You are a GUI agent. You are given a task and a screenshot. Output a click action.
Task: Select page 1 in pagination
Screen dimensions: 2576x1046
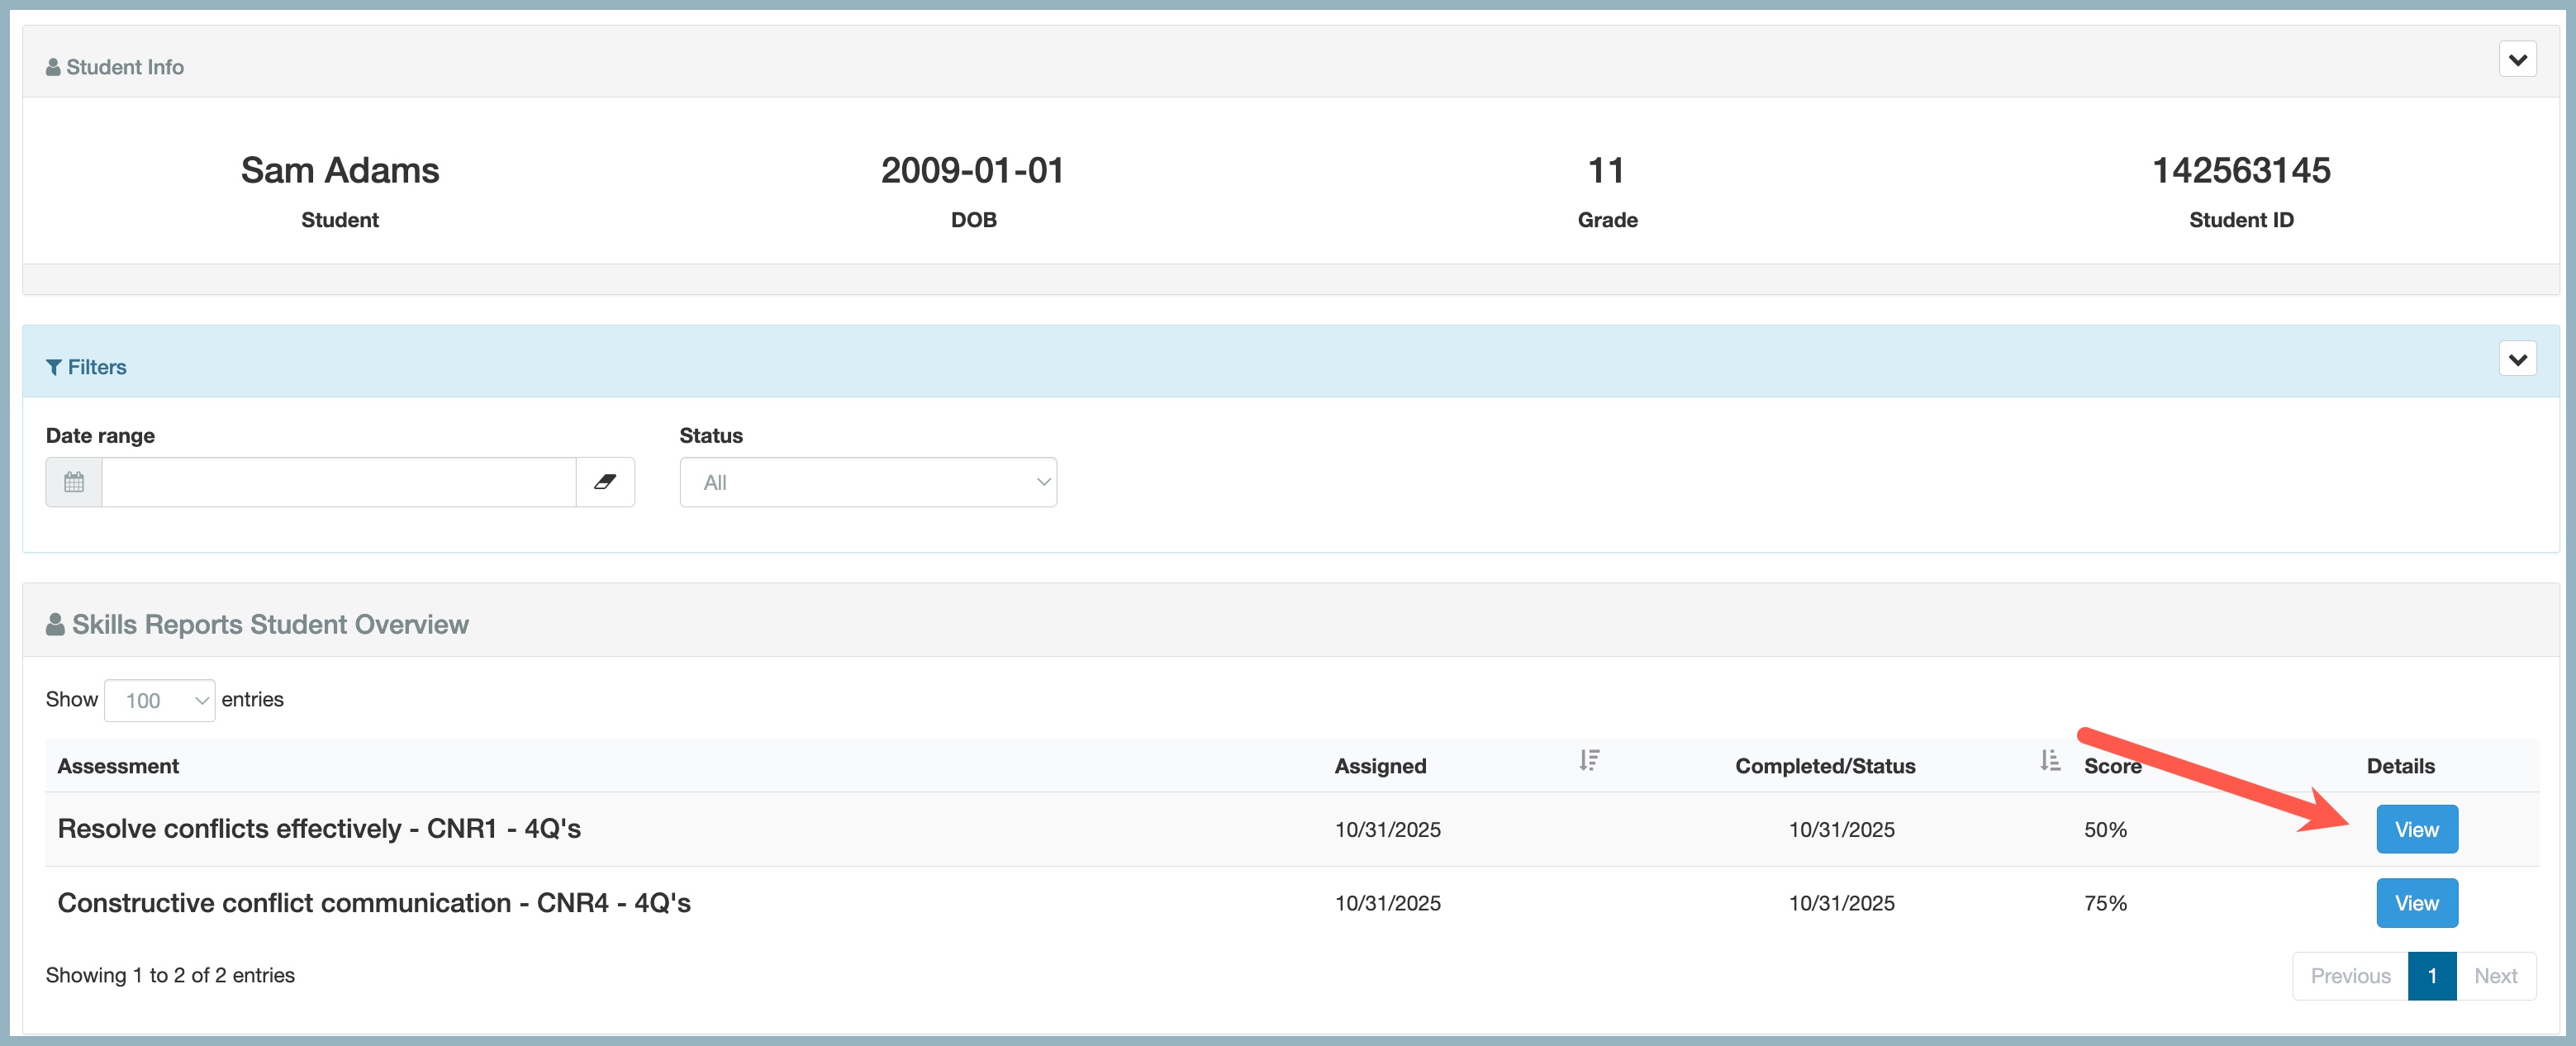coord(2431,976)
